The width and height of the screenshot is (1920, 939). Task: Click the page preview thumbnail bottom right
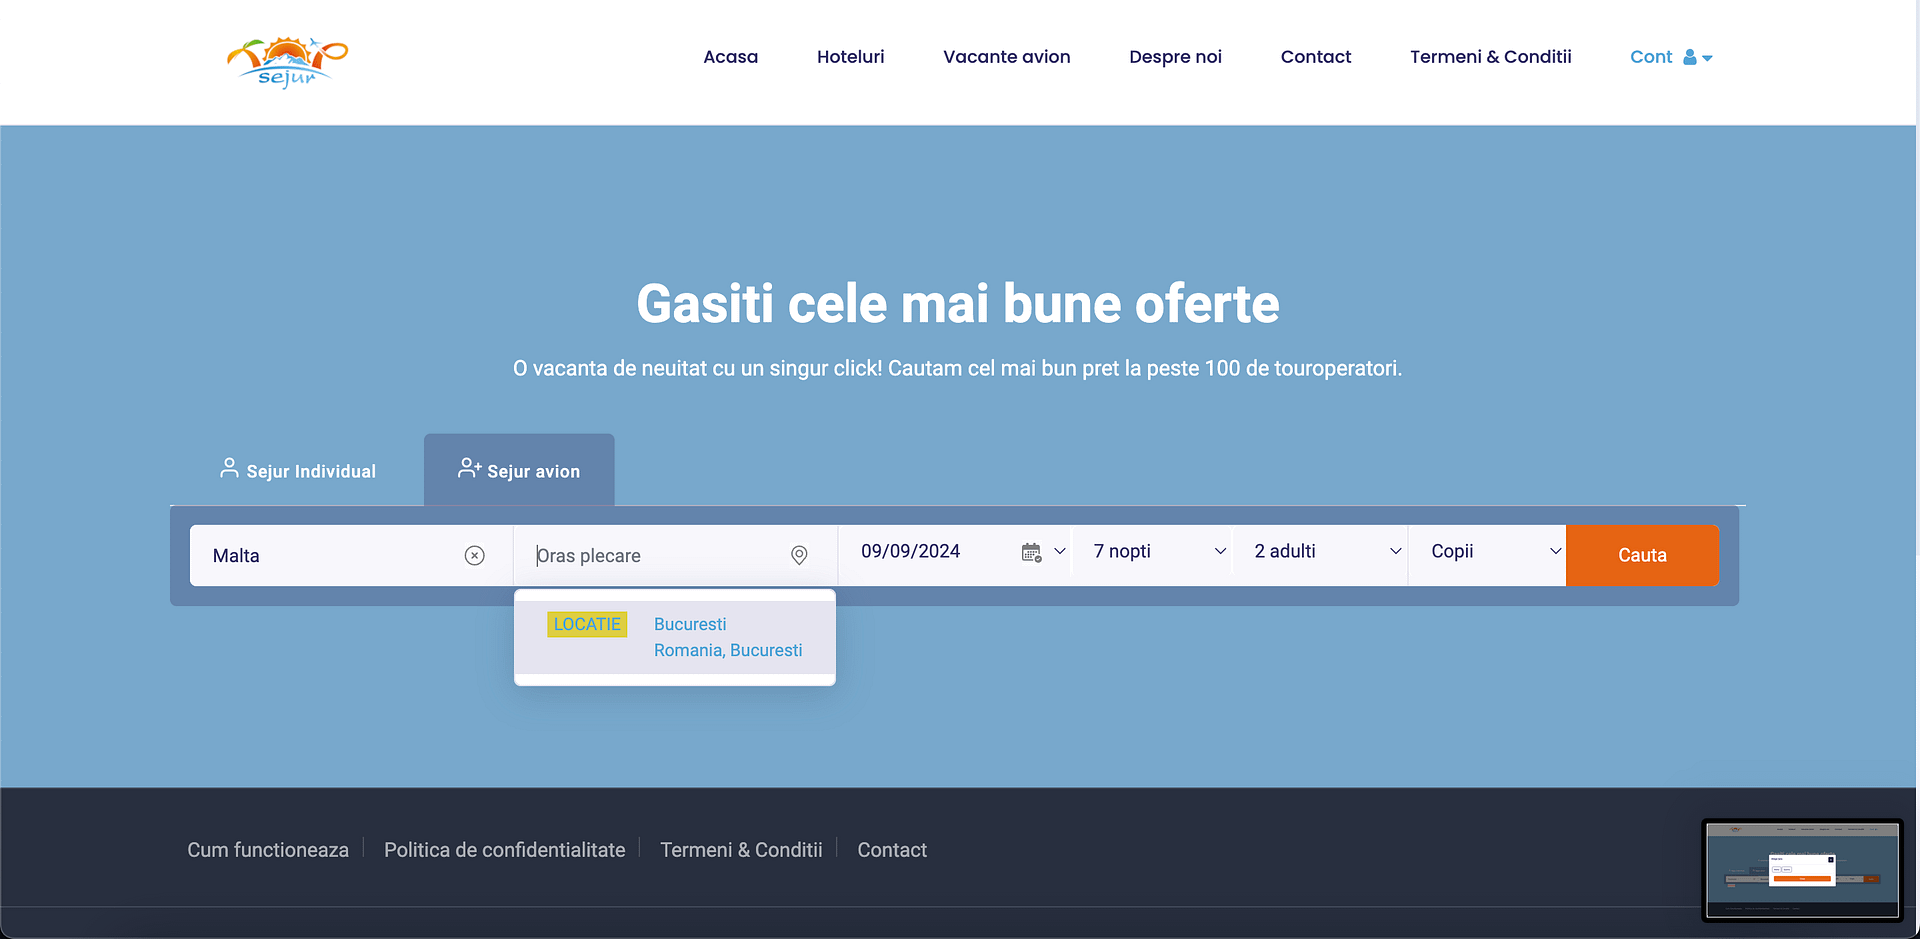[1802, 870]
